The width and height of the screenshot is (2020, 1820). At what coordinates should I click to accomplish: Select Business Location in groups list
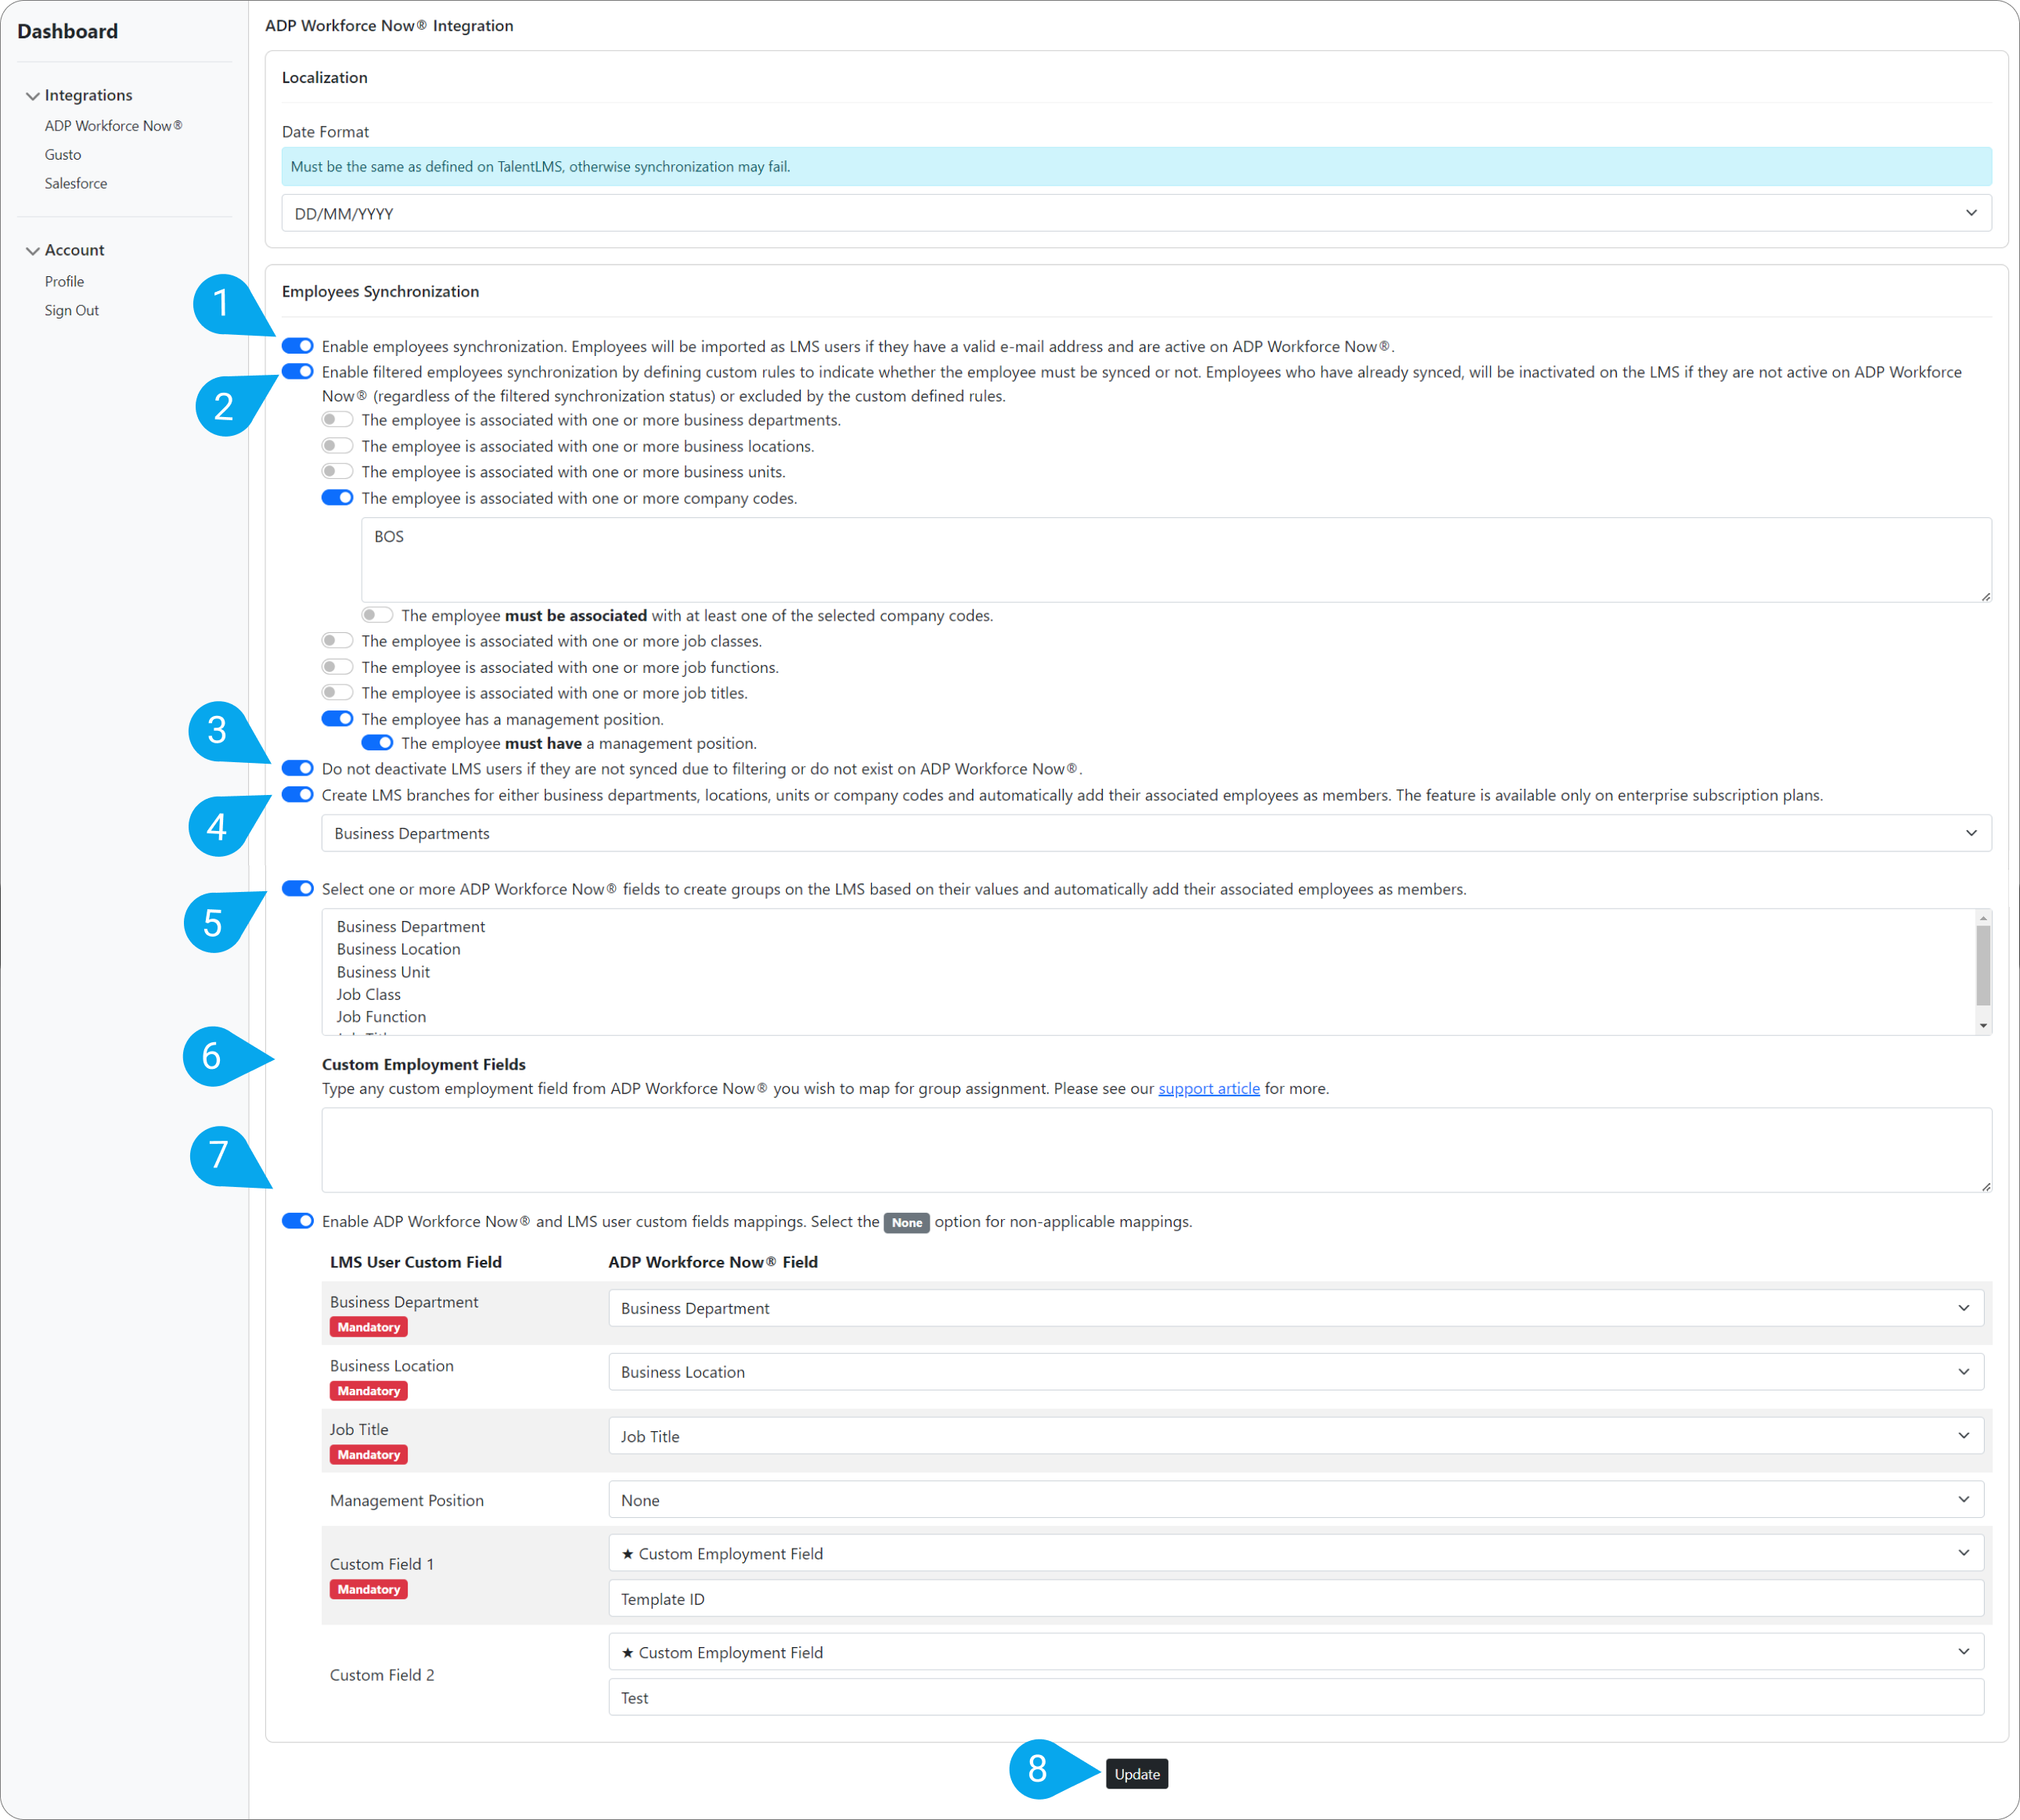point(399,949)
